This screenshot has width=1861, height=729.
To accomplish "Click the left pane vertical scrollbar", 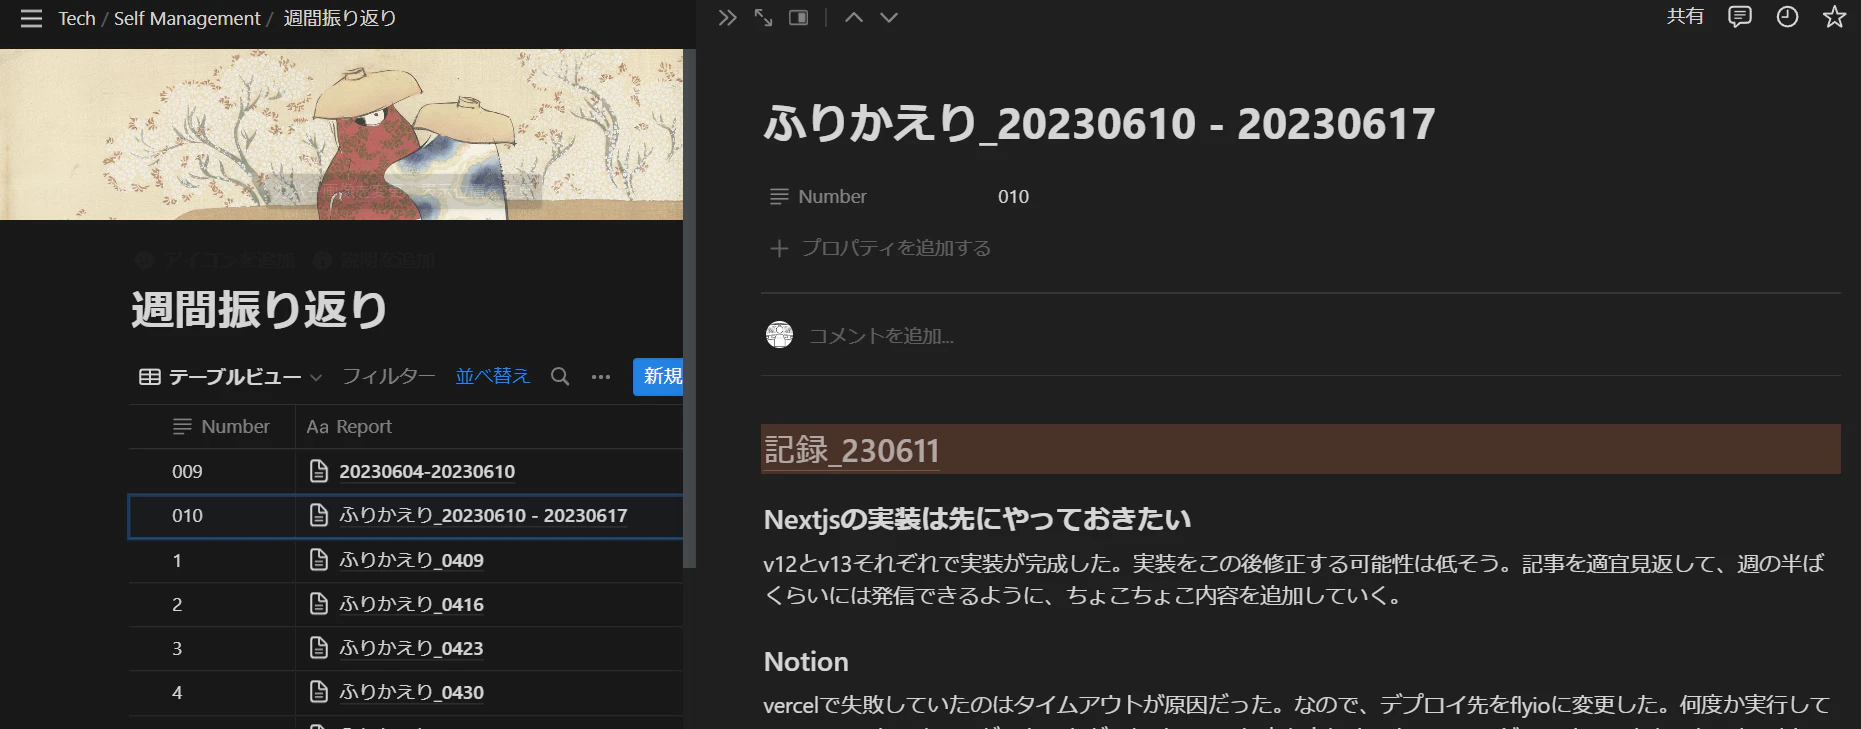I will (x=689, y=309).
